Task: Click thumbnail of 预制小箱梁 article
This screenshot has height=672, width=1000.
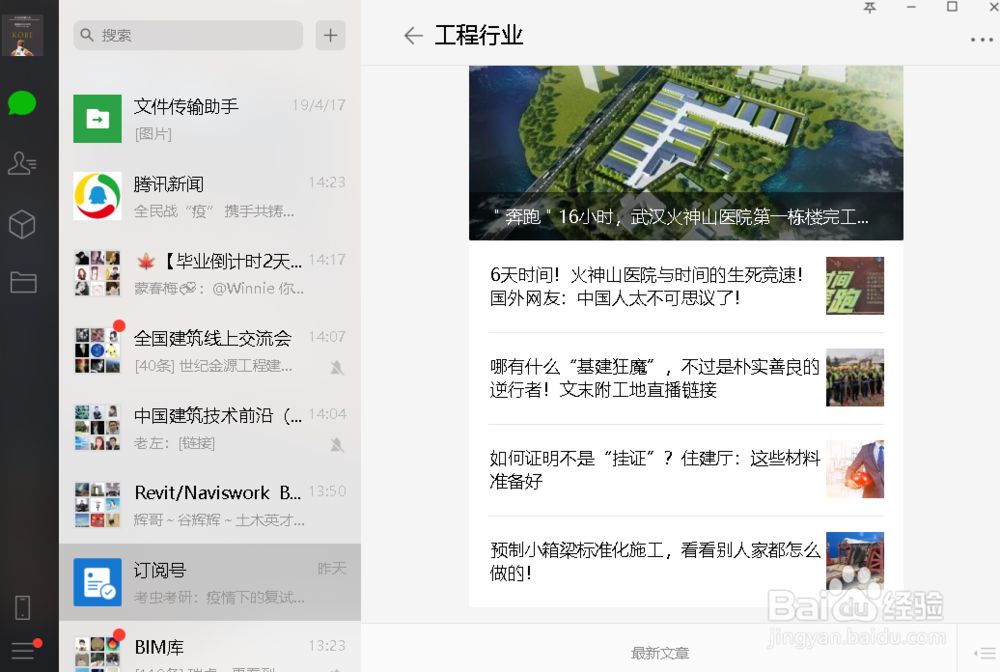Action: point(855,561)
